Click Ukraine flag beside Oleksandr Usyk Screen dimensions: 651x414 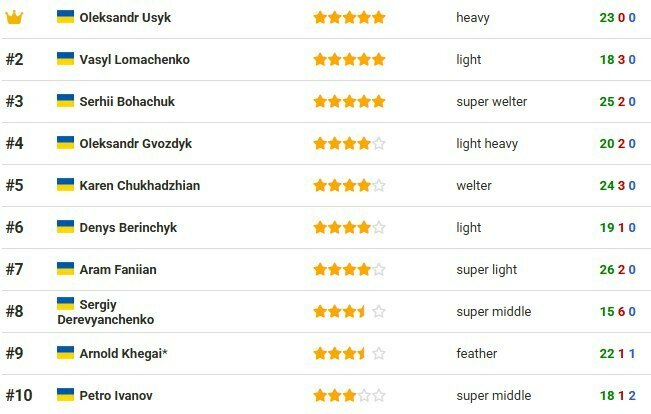coord(66,17)
